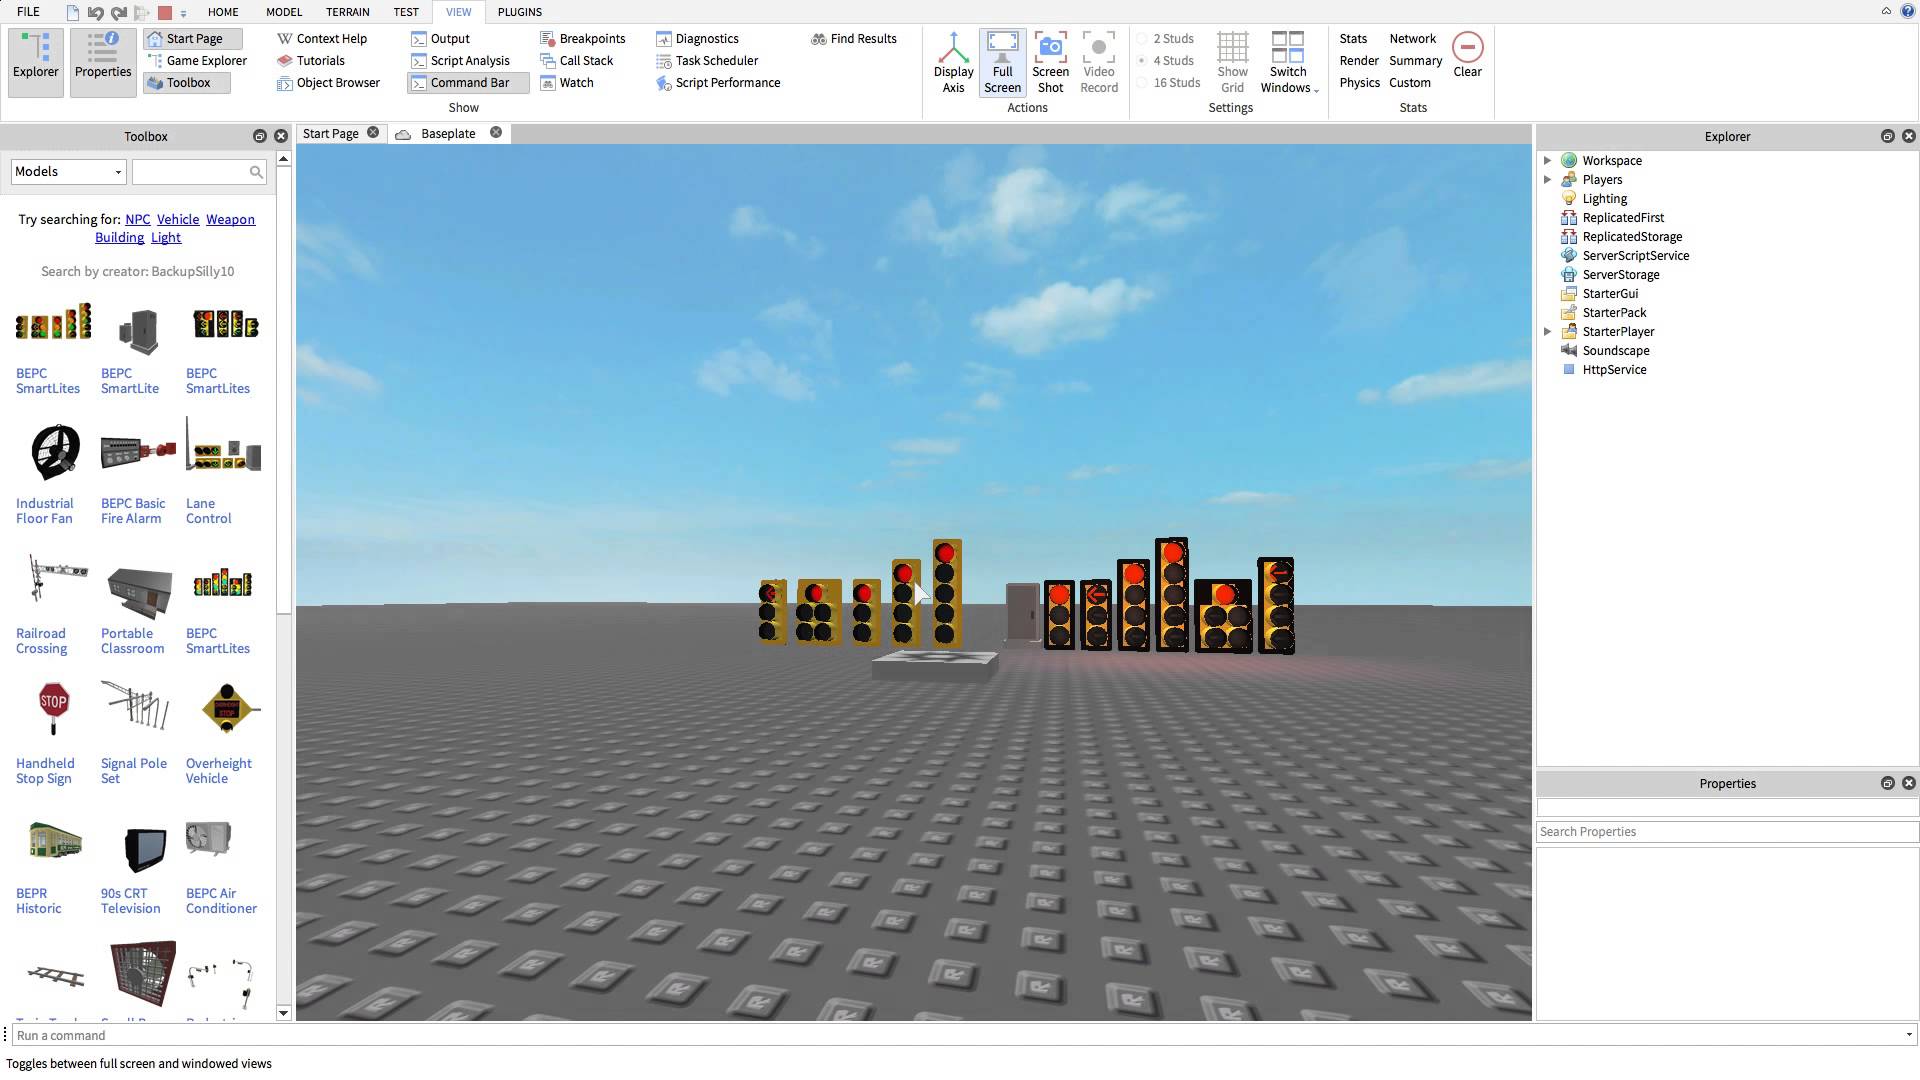Open the Watch window
This screenshot has width=1920, height=1080.
click(567, 83)
